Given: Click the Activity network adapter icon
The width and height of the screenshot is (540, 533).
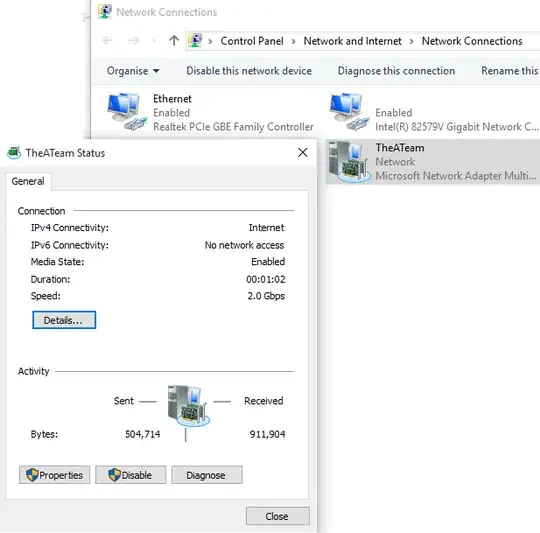Looking at the screenshot, I should click(x=188, y=406).
